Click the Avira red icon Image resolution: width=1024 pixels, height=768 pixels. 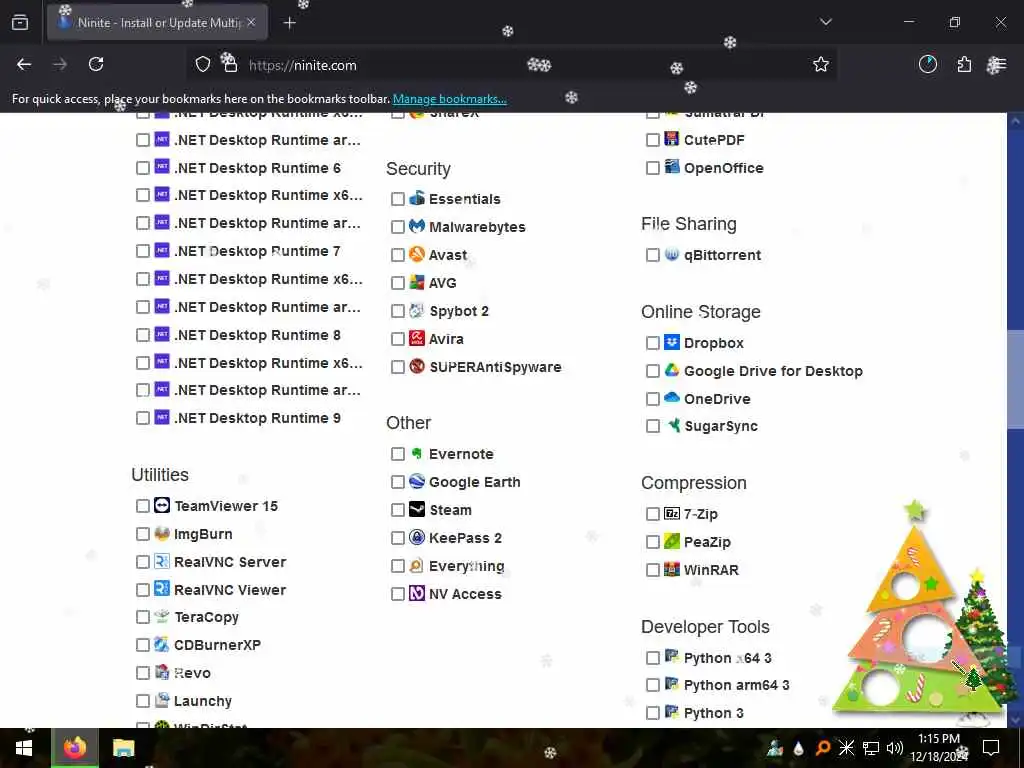pos(417,338)
